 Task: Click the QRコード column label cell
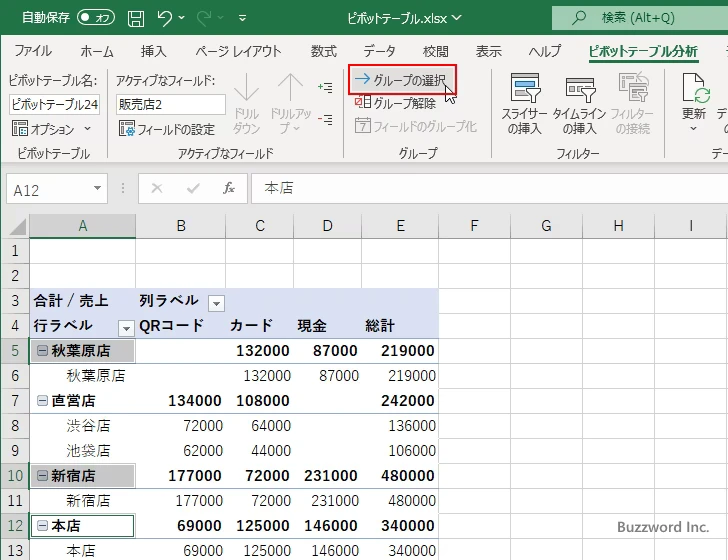click(181, 326)
